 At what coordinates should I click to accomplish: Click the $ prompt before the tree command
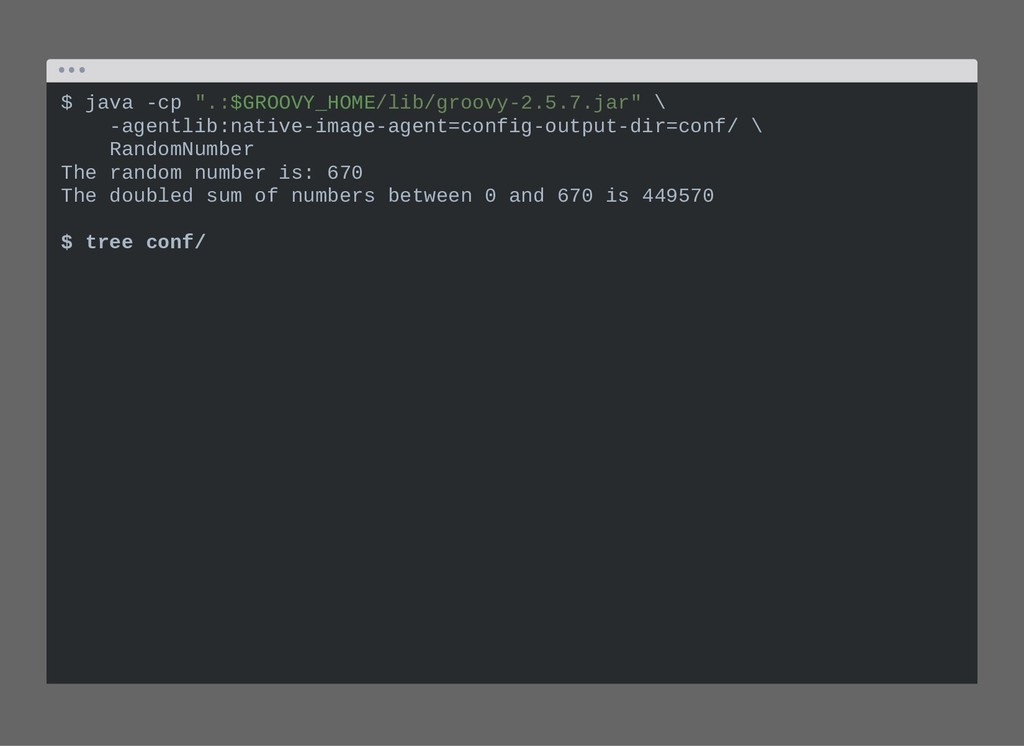pyautogui.click(x=67, y=242)
